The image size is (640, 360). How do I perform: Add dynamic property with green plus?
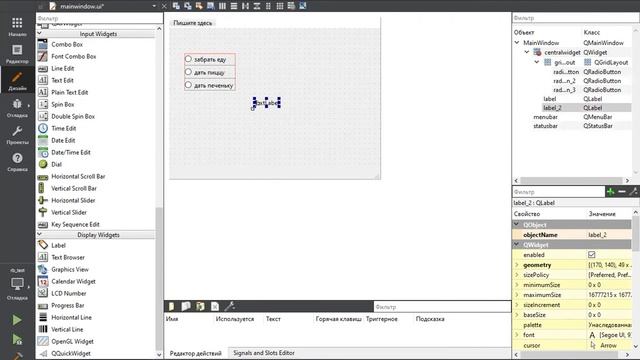611,191
